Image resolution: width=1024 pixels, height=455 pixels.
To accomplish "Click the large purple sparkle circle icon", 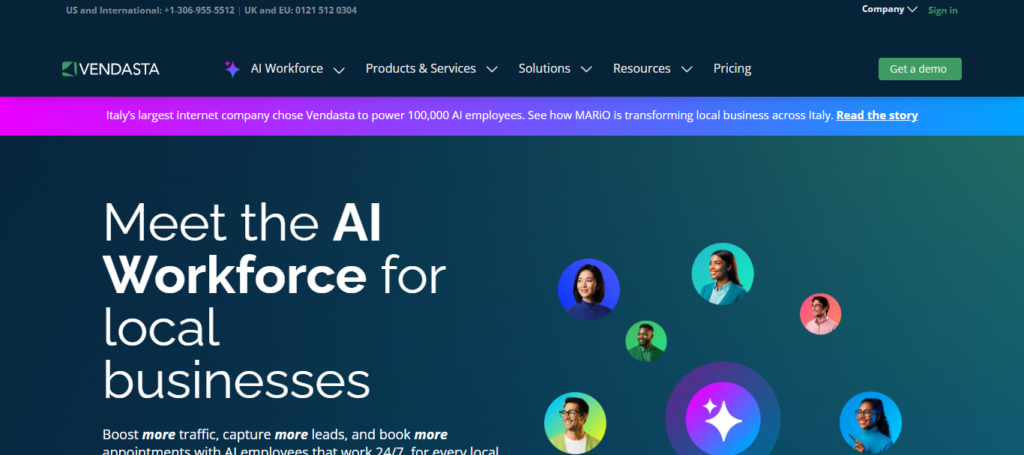I will (723, 418).
